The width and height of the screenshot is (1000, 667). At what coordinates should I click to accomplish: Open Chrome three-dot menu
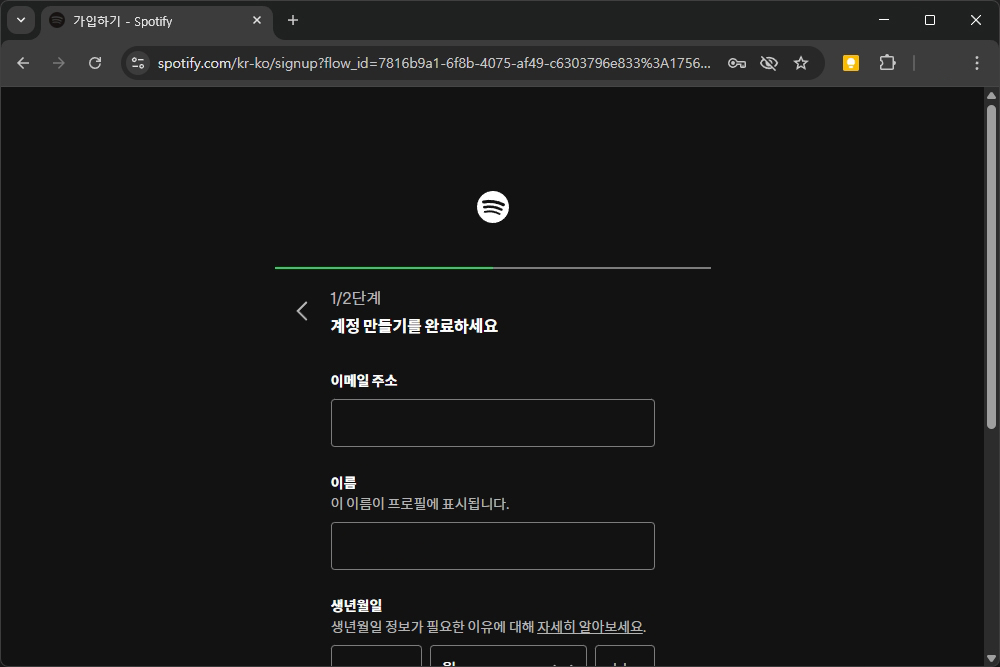(x=976, y=63)
